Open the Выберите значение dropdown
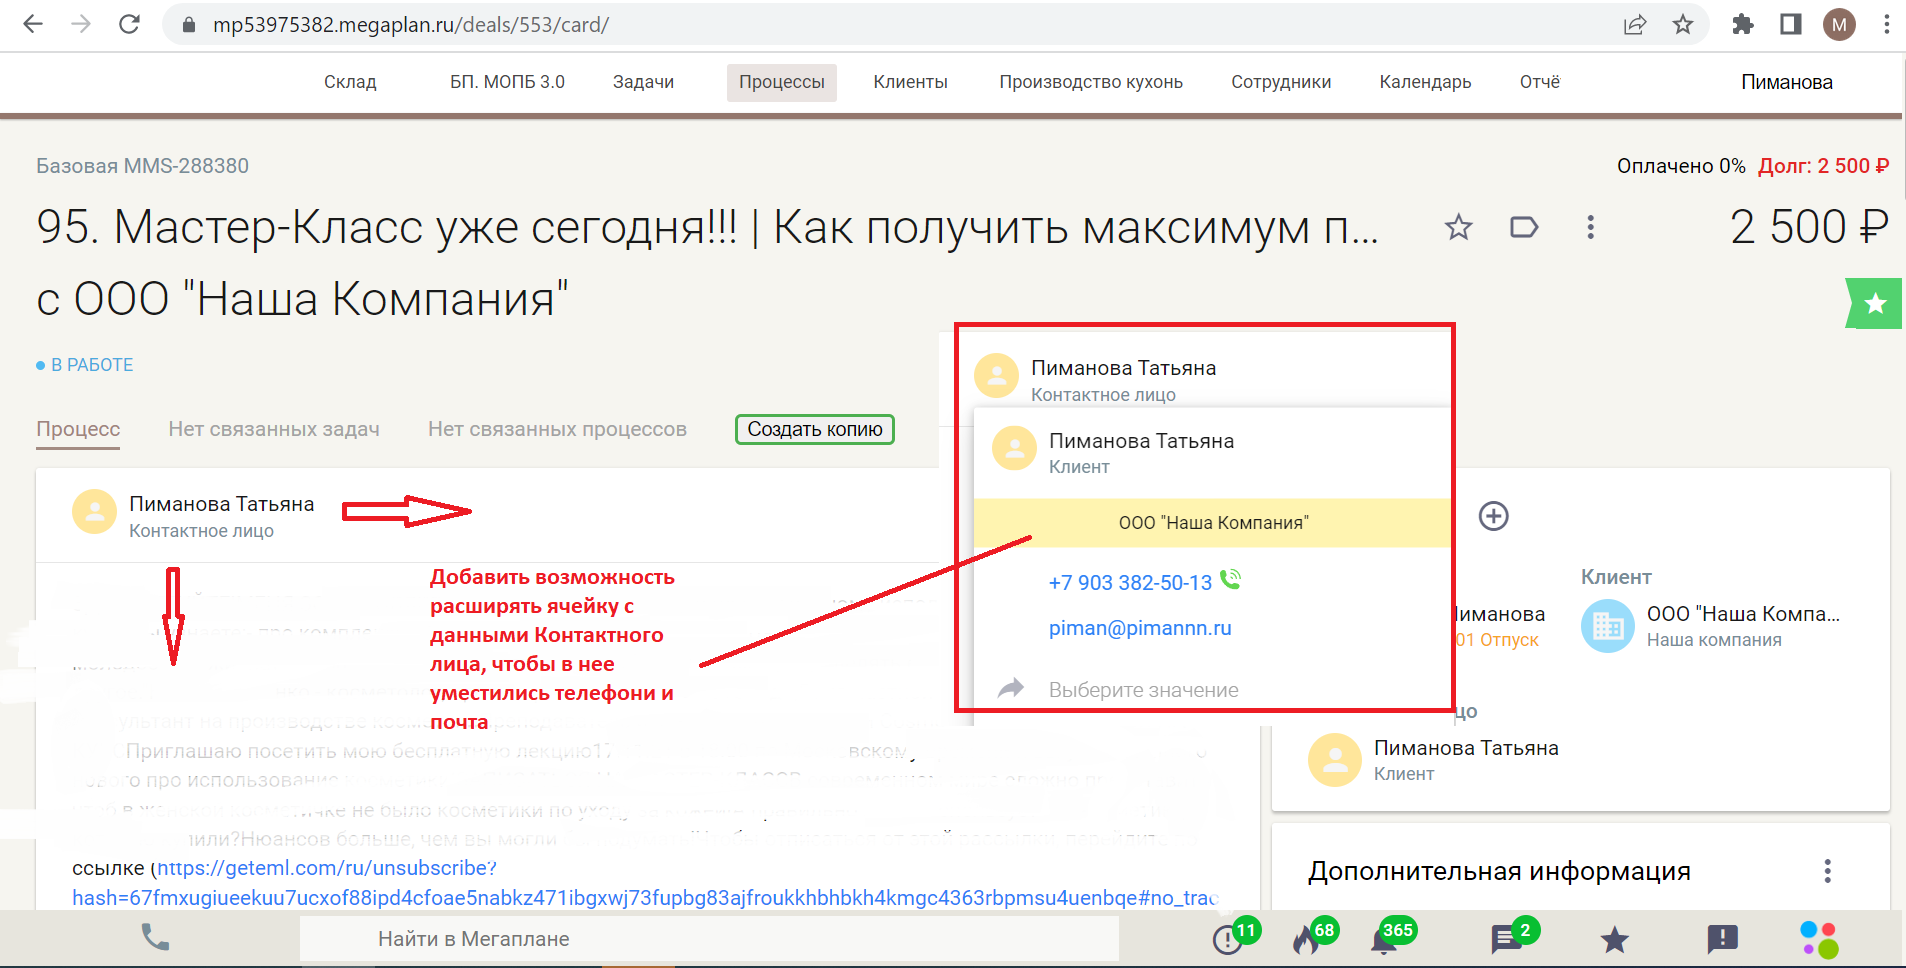The image size is (1906, 968). coord(1143,690)
